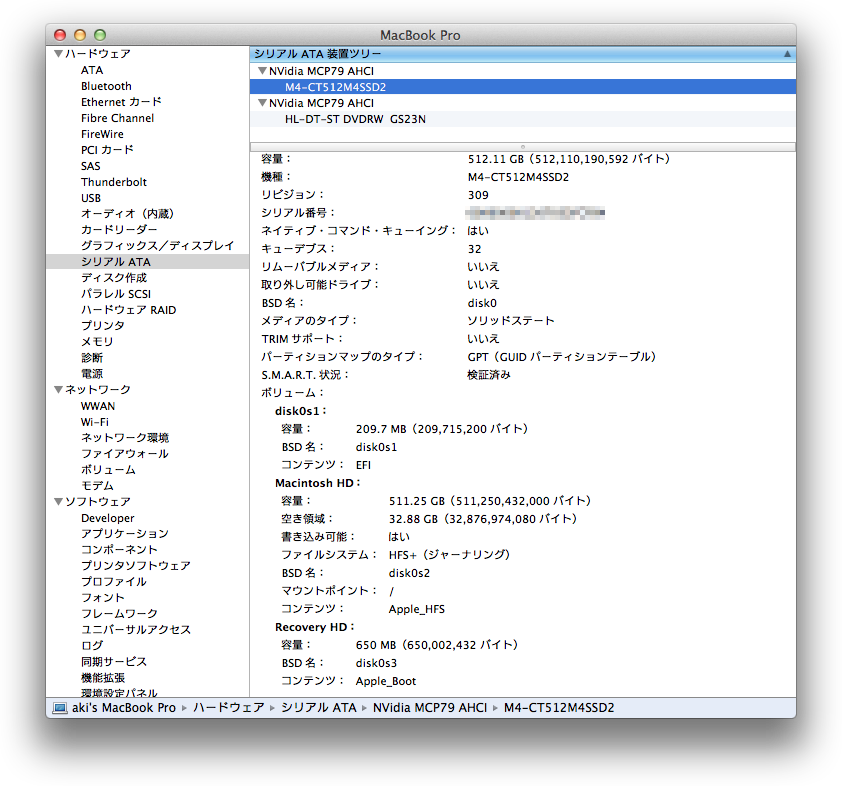
Task: Collapse second NVidia MCP79 AHCI node above DVDRW
Action: [x=262, y=103]
